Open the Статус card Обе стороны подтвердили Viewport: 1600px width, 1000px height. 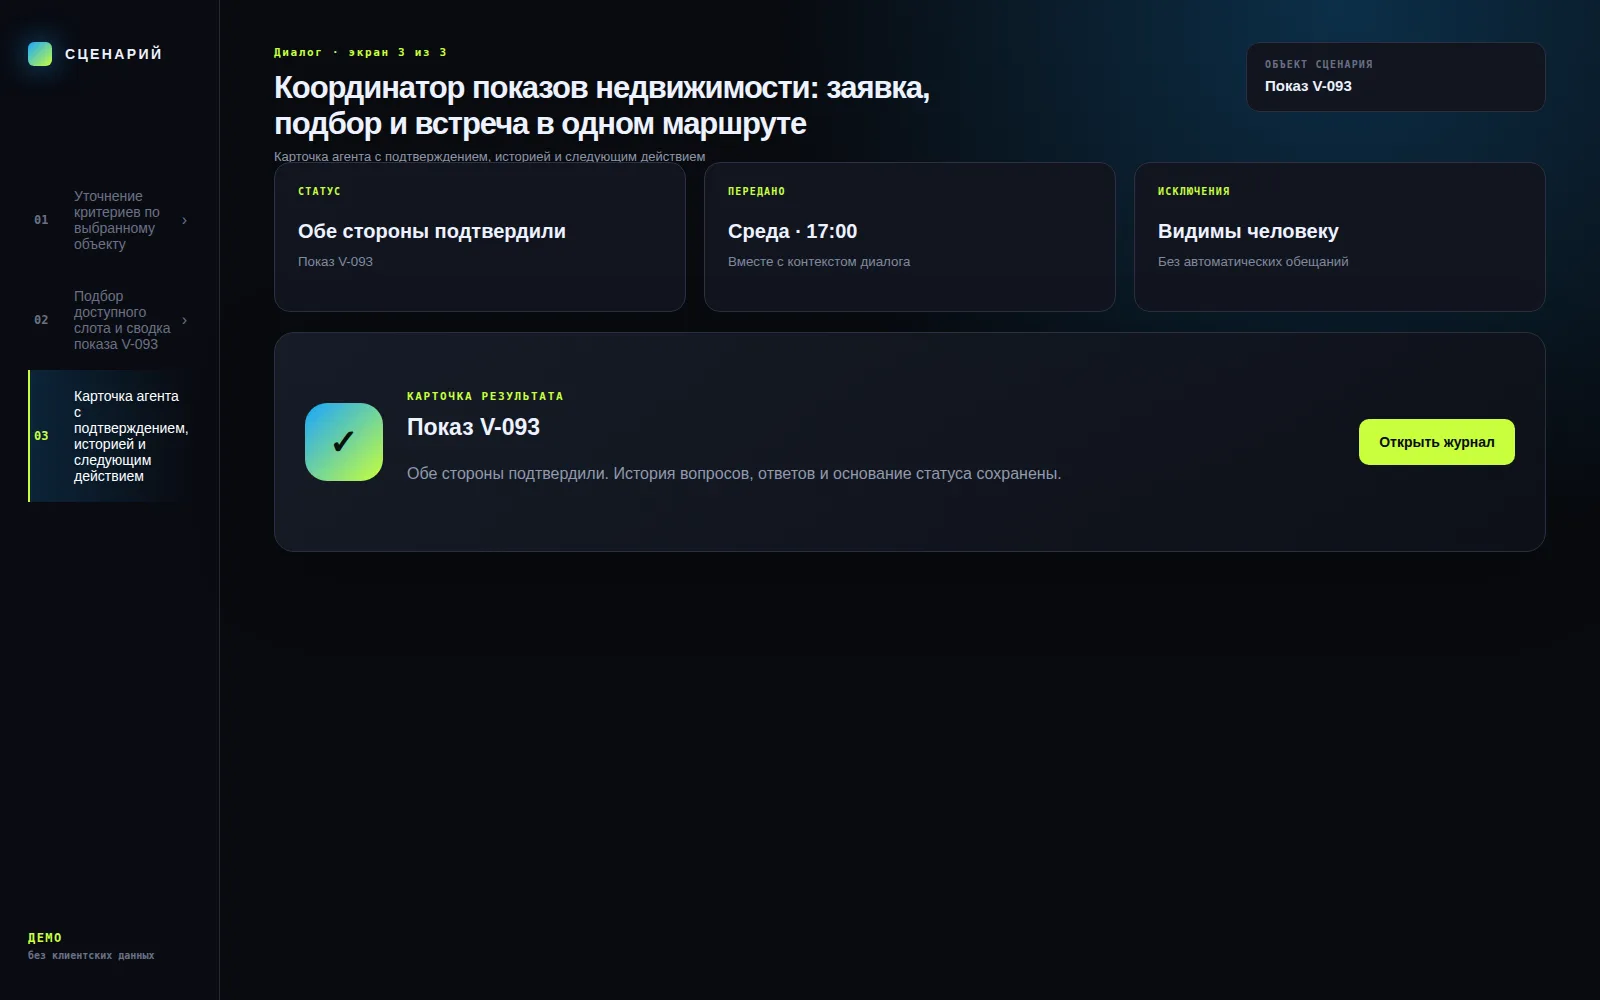pyautogui.click(x=480, y=237)
